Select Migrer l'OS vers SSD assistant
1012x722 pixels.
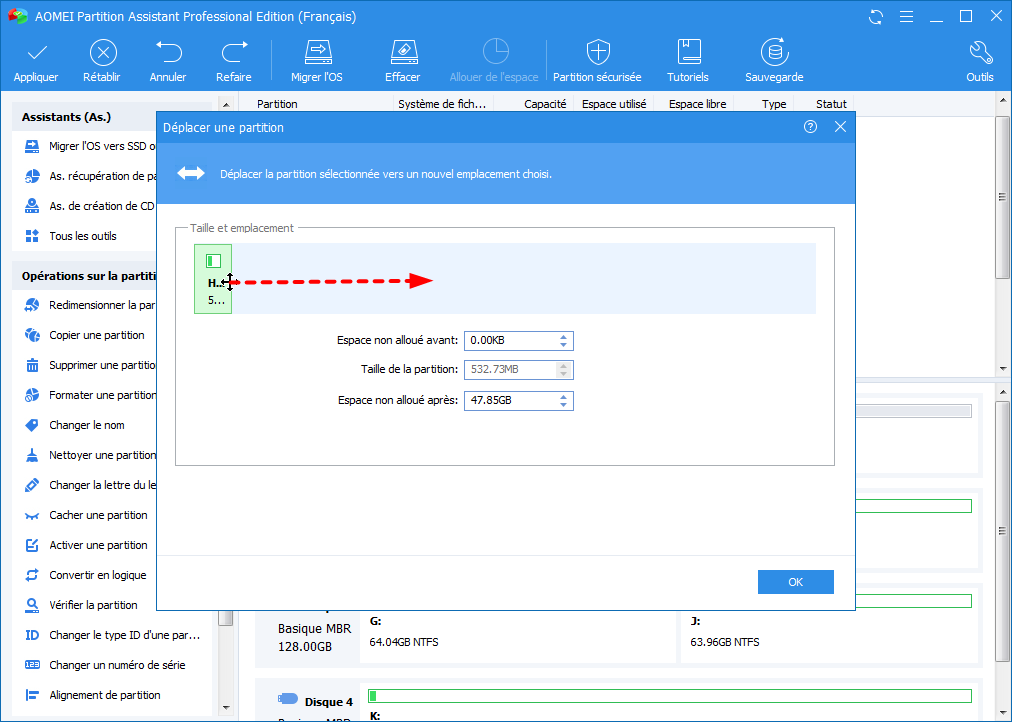90,146
